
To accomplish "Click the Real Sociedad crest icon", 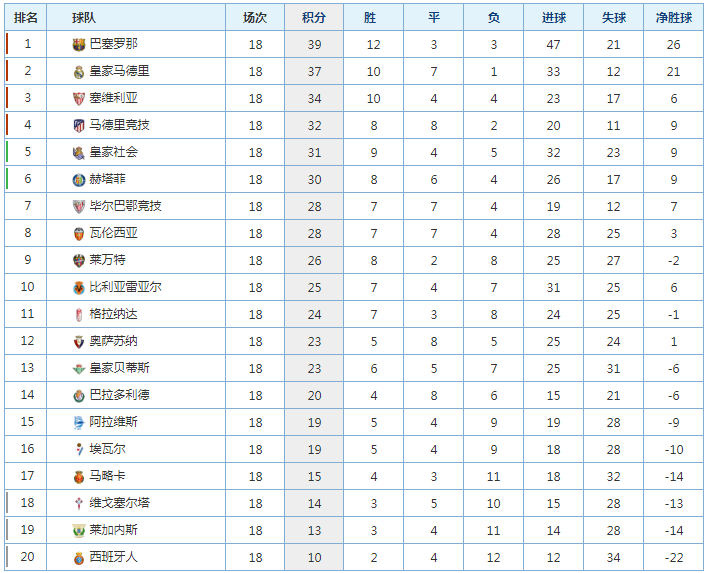I will (79, 152).
